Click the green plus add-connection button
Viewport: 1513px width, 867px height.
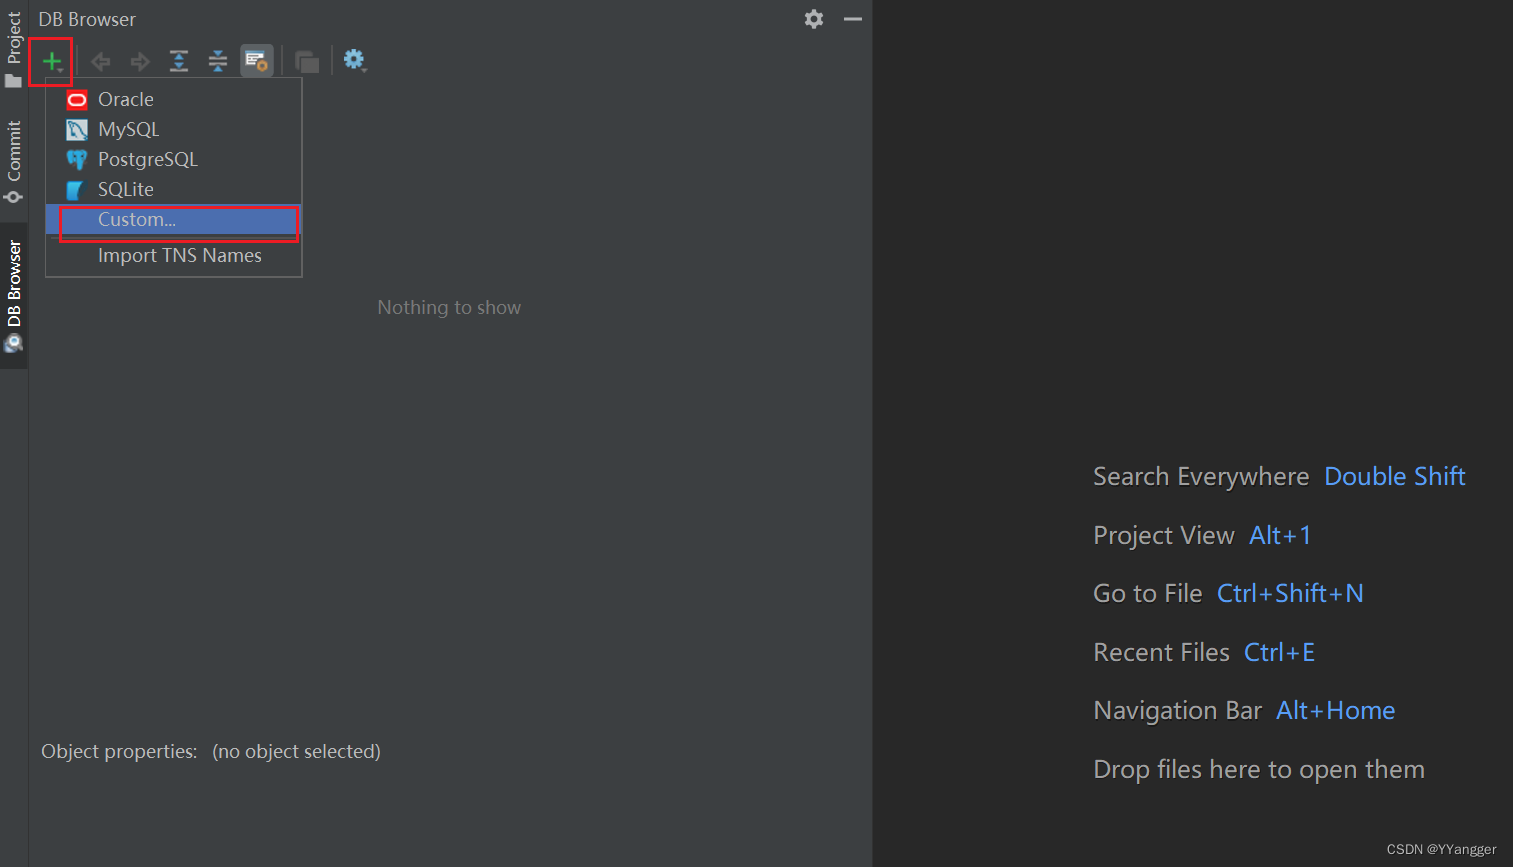(52, 61)
